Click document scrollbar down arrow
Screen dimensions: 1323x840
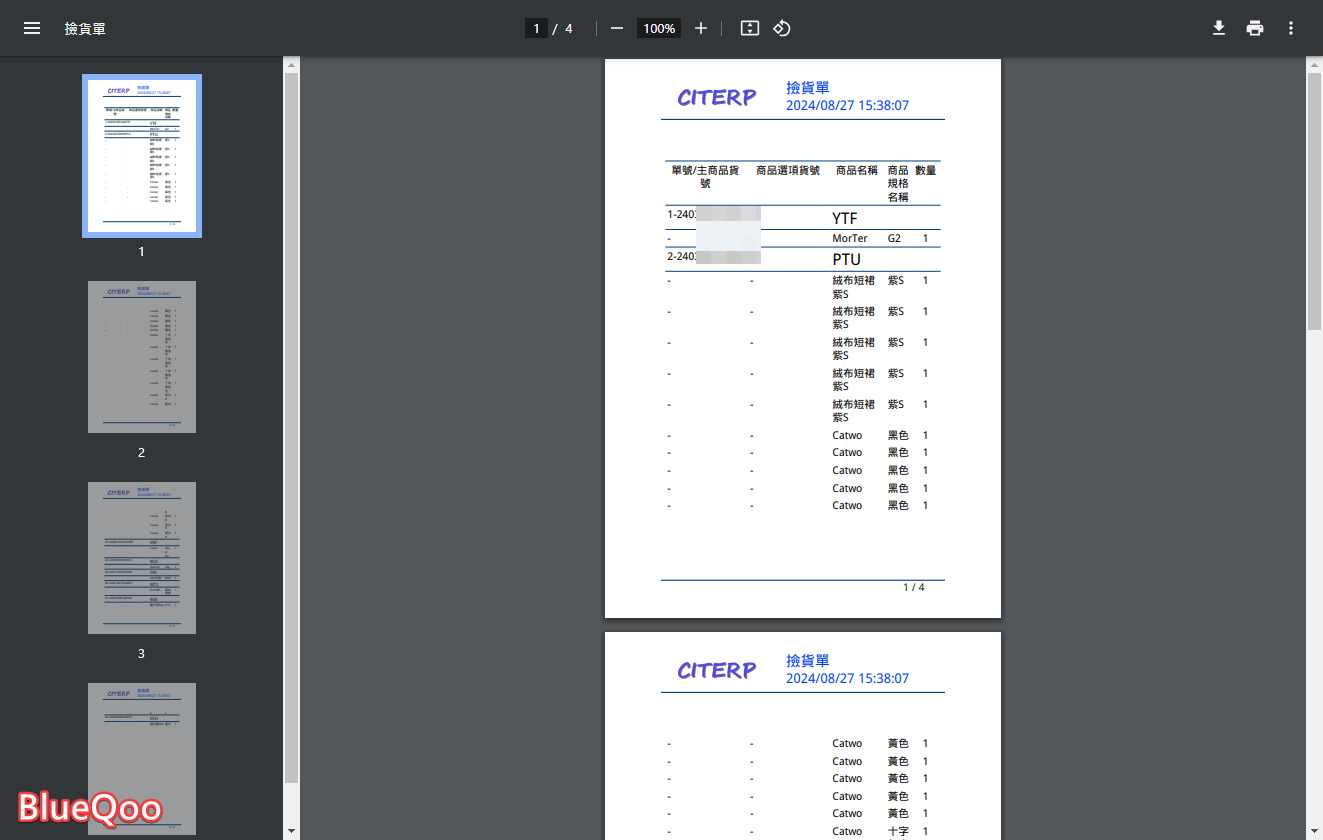click(1314, 830)
